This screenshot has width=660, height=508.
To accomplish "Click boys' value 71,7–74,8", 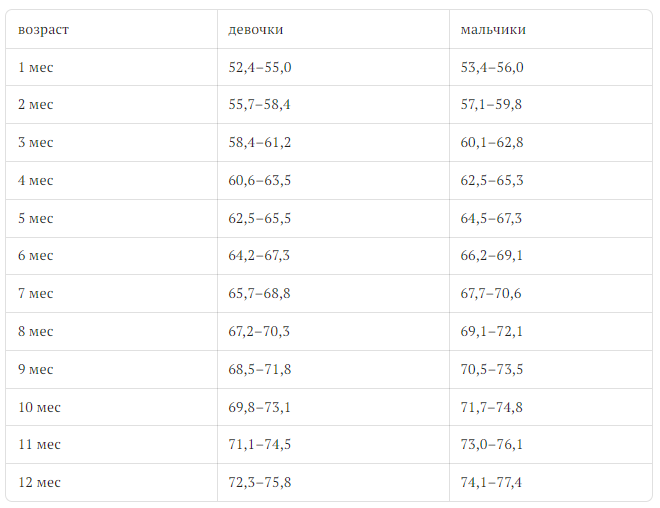I will [491, 407].
